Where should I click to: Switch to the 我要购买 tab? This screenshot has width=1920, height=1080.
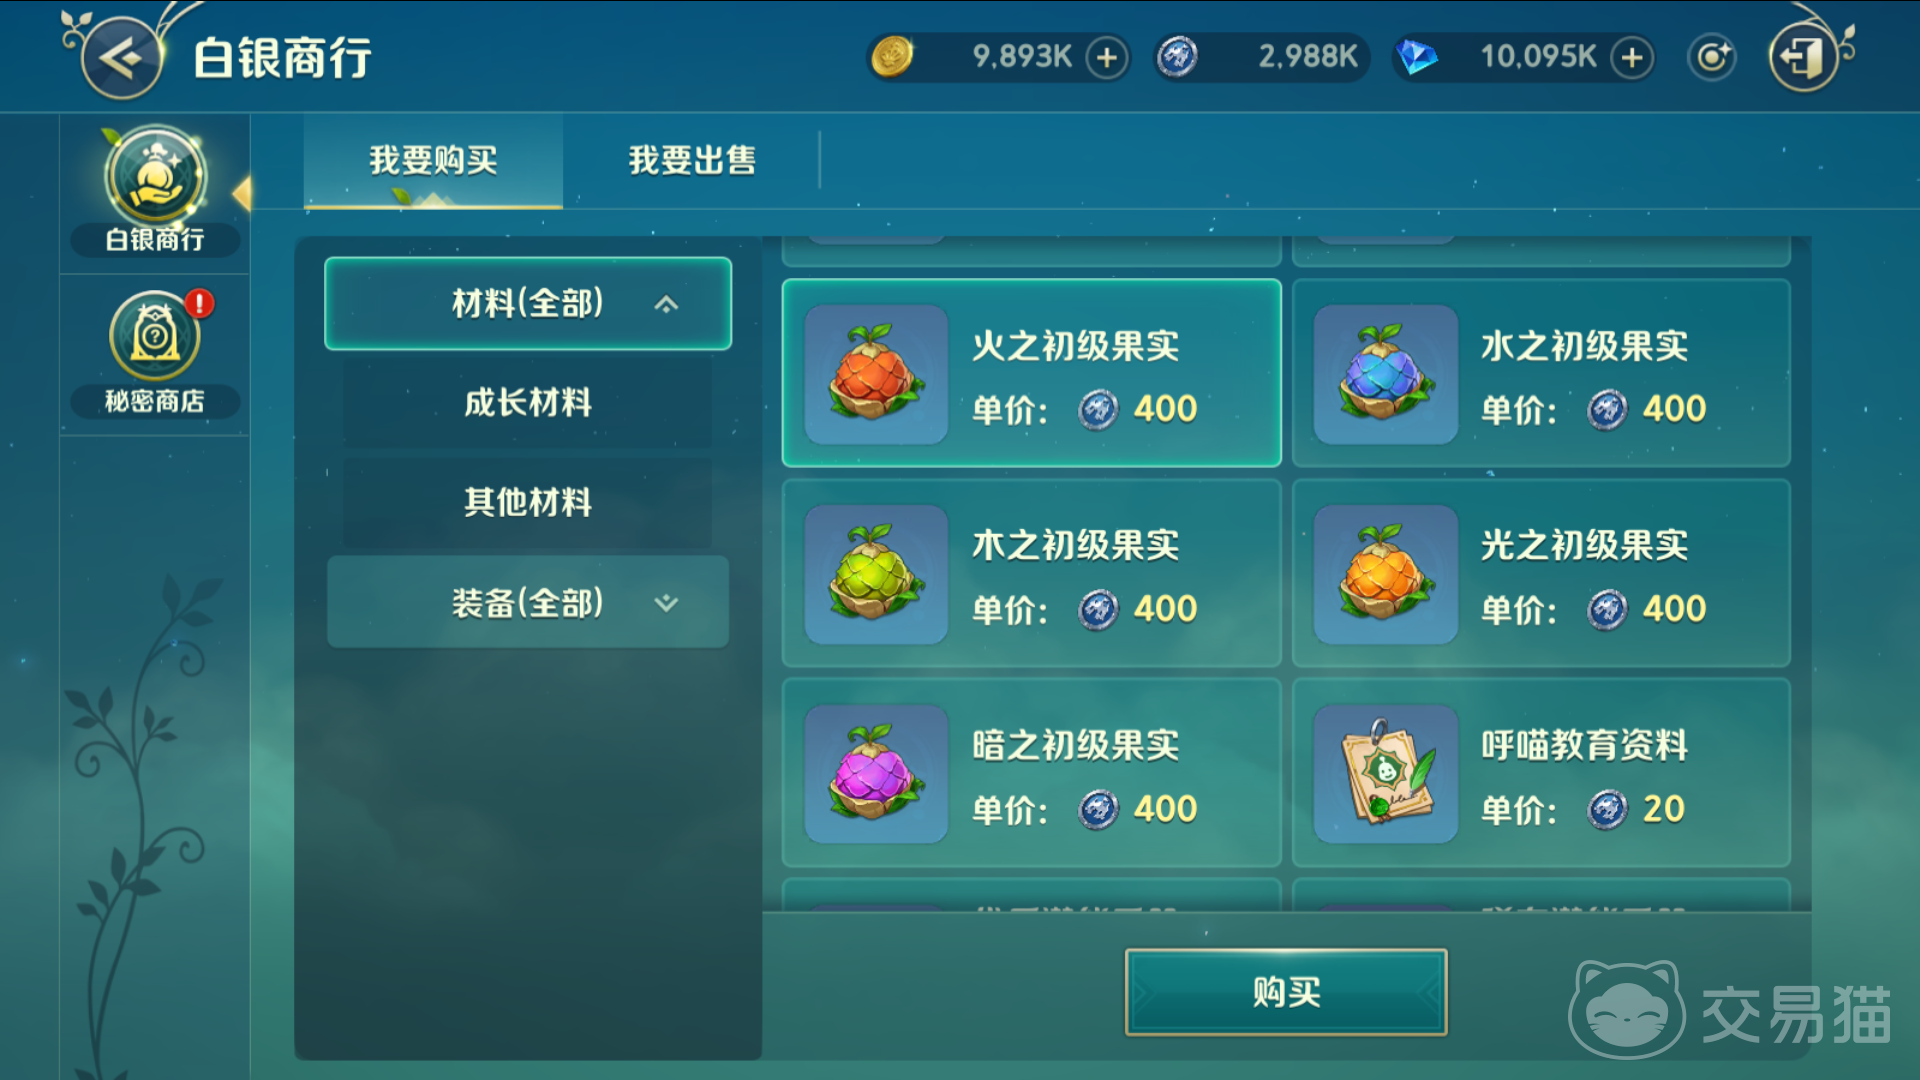tap(433, 160)
